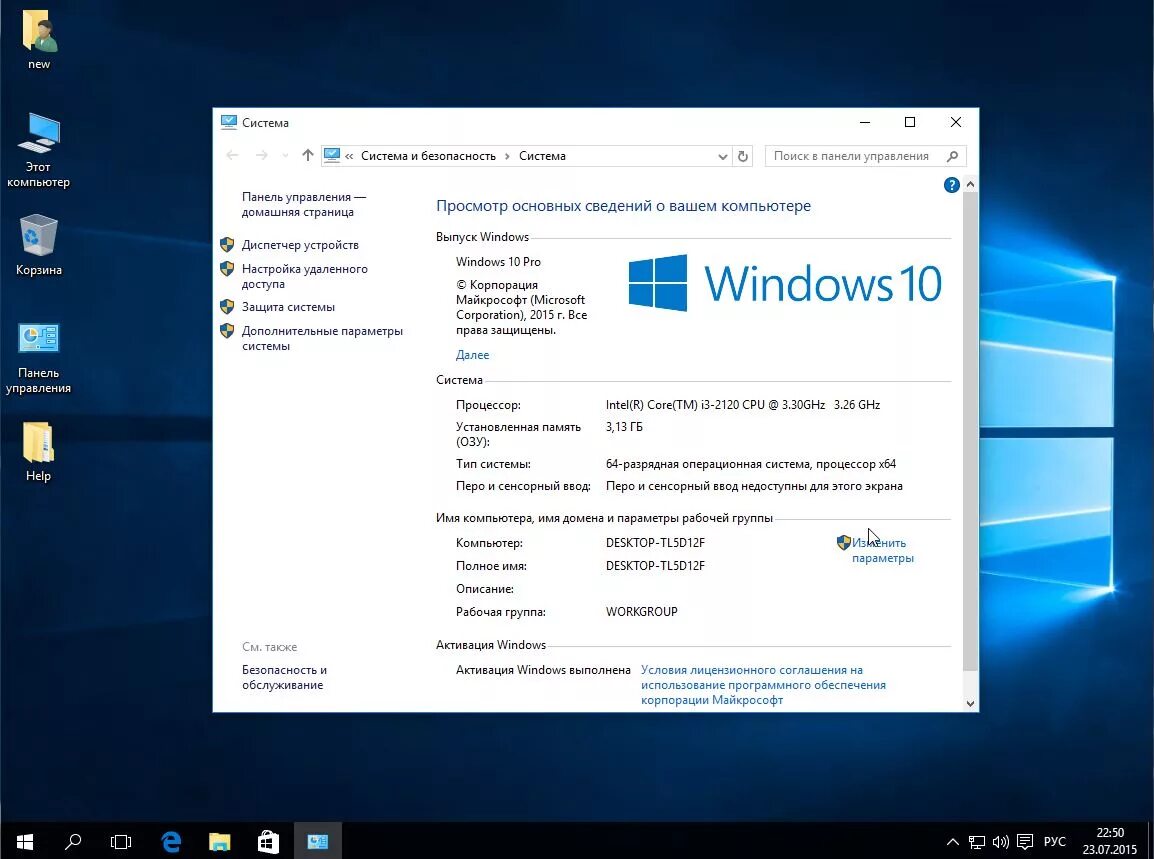Screen dimensions: 1154x859
Task: Click the processor value Intel Core i3-2120
Action: point(743,405)
